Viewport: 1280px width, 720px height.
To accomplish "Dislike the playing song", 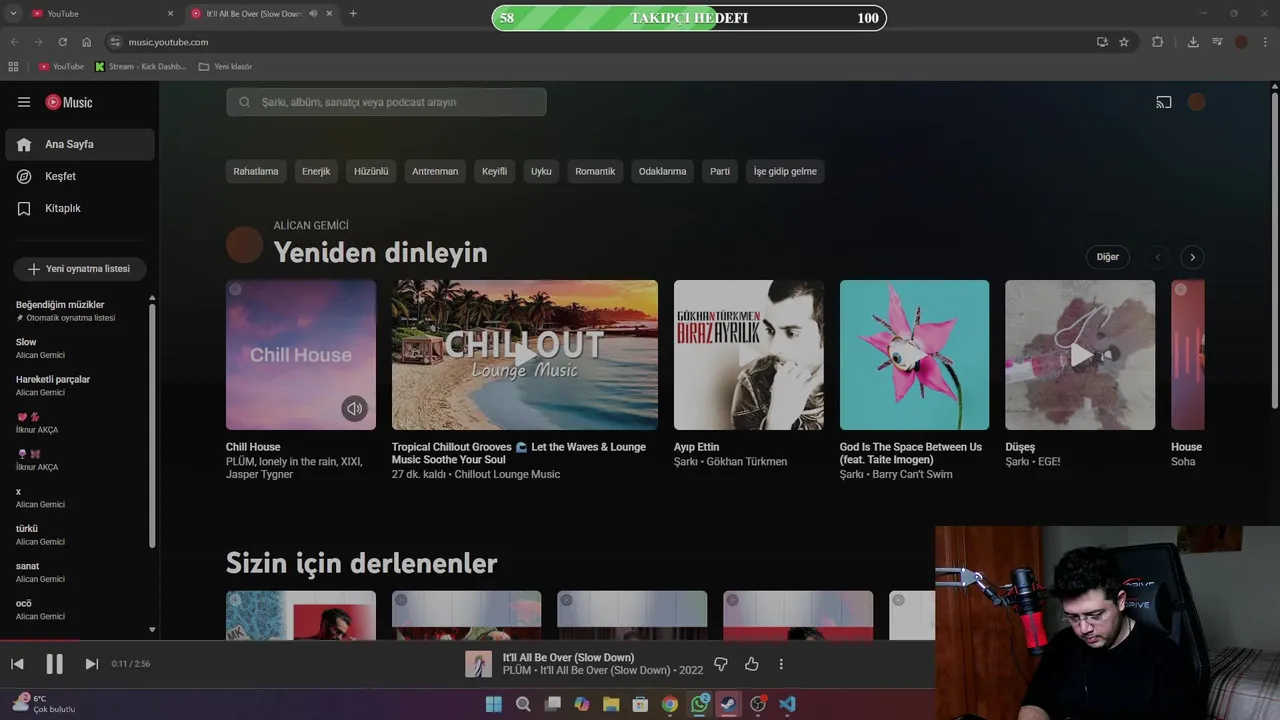I will [x=720, y=664].
